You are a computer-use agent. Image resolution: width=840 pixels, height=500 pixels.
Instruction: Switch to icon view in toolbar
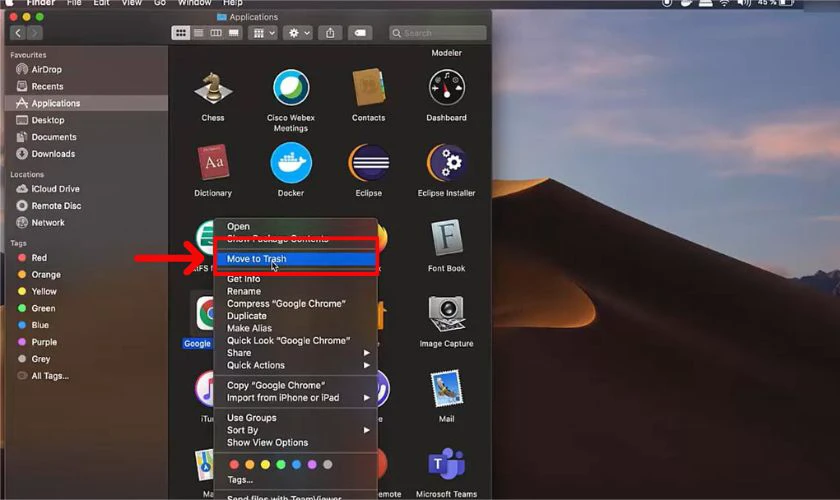(x=181, y=33)
